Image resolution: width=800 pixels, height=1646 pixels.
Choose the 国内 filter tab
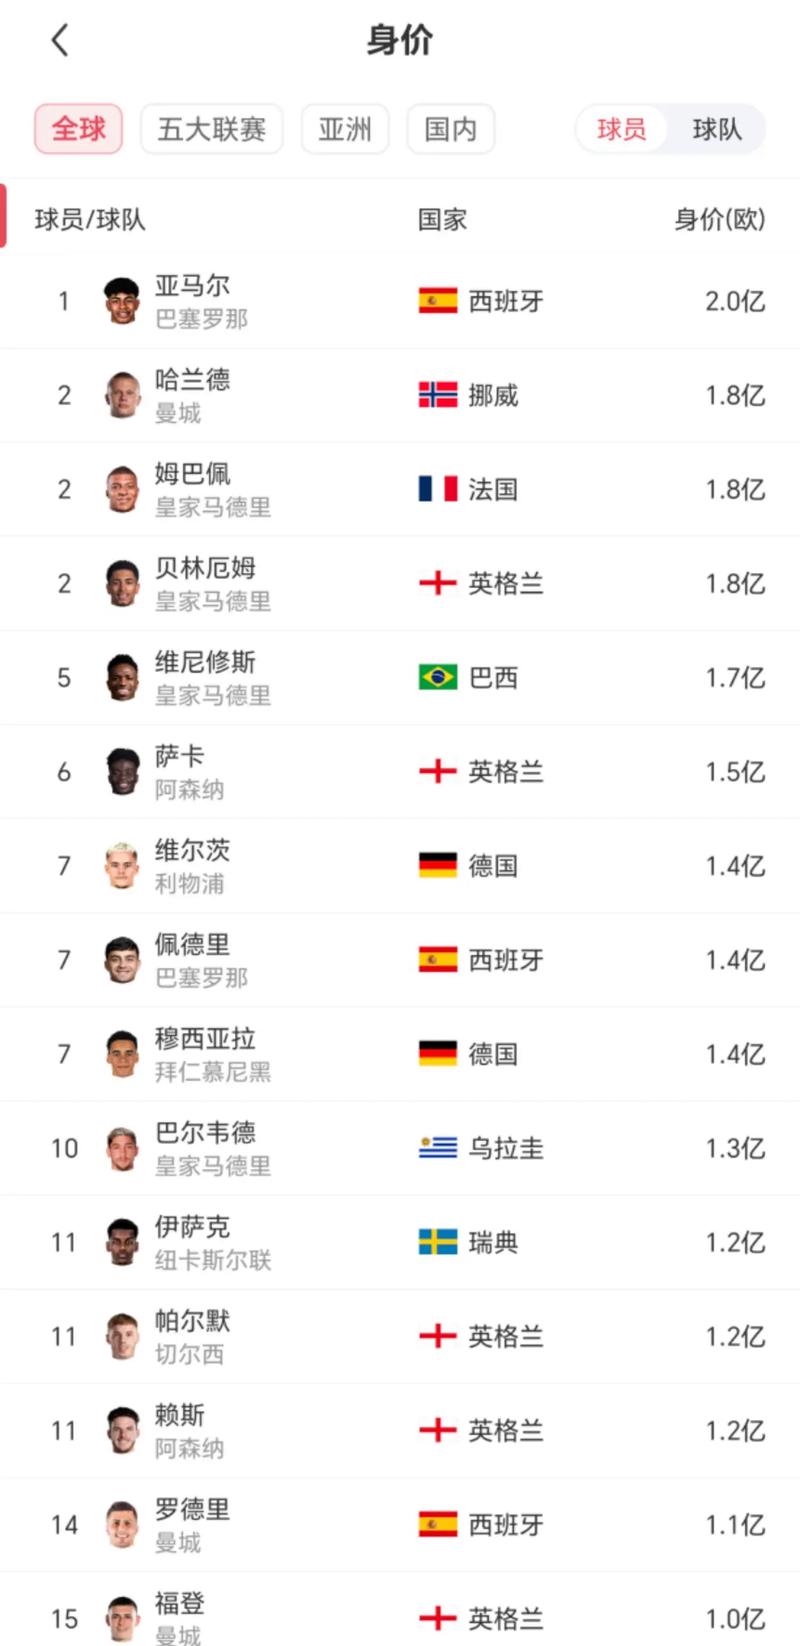coord(451,129)
